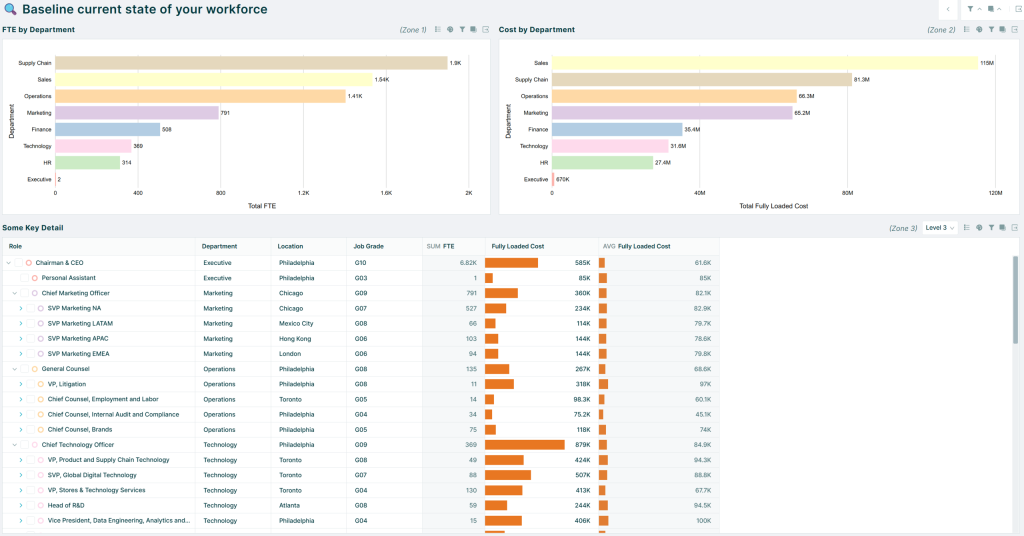This screenshot has height=536, width=1024.
Task: Click the circle icon beside Chairman & CEO
Action: (29, 263)
